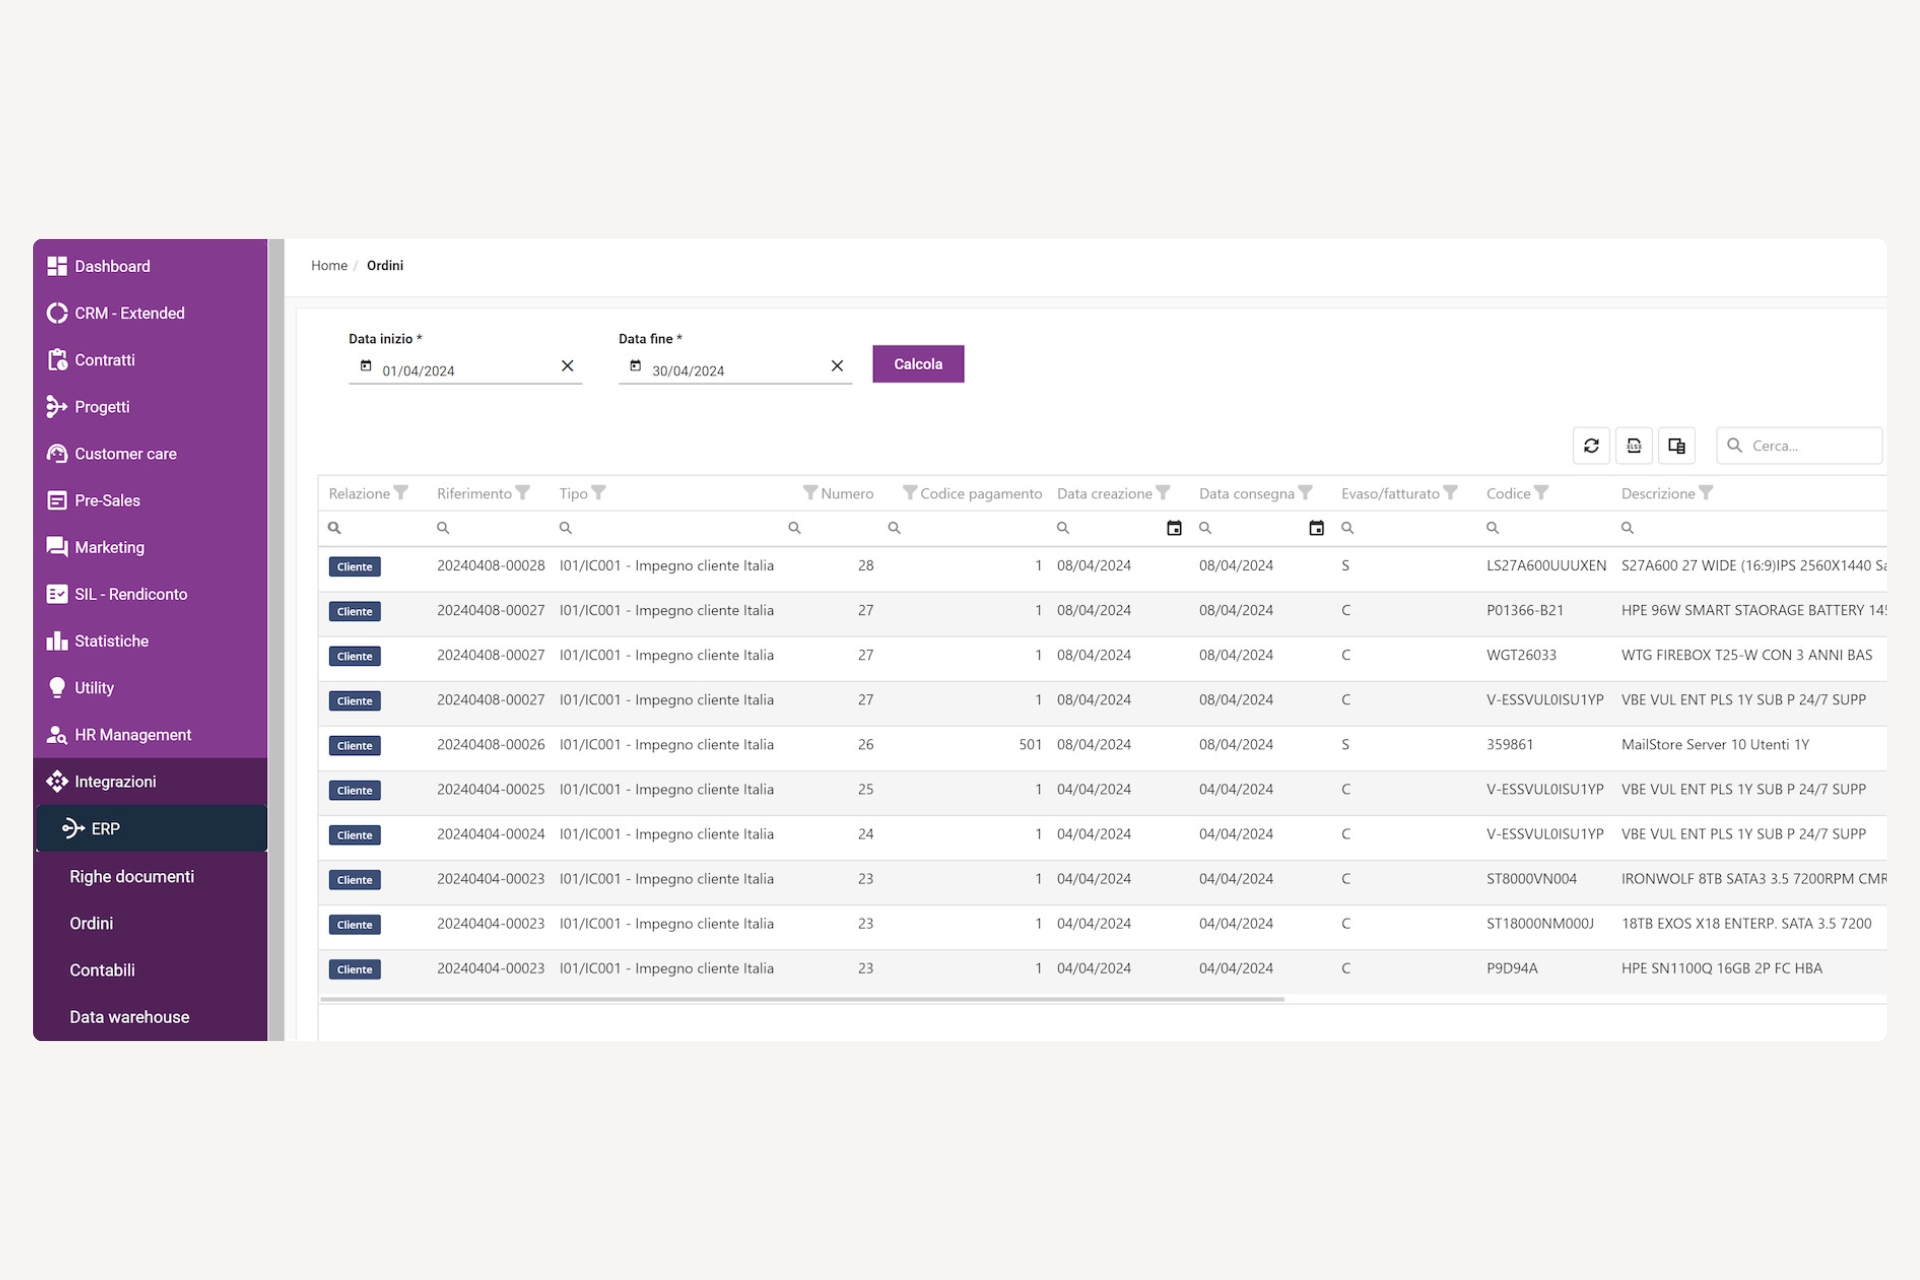Open Statistiche menu item
This screenshot has width=1920, height=1280.
(150, 641)
